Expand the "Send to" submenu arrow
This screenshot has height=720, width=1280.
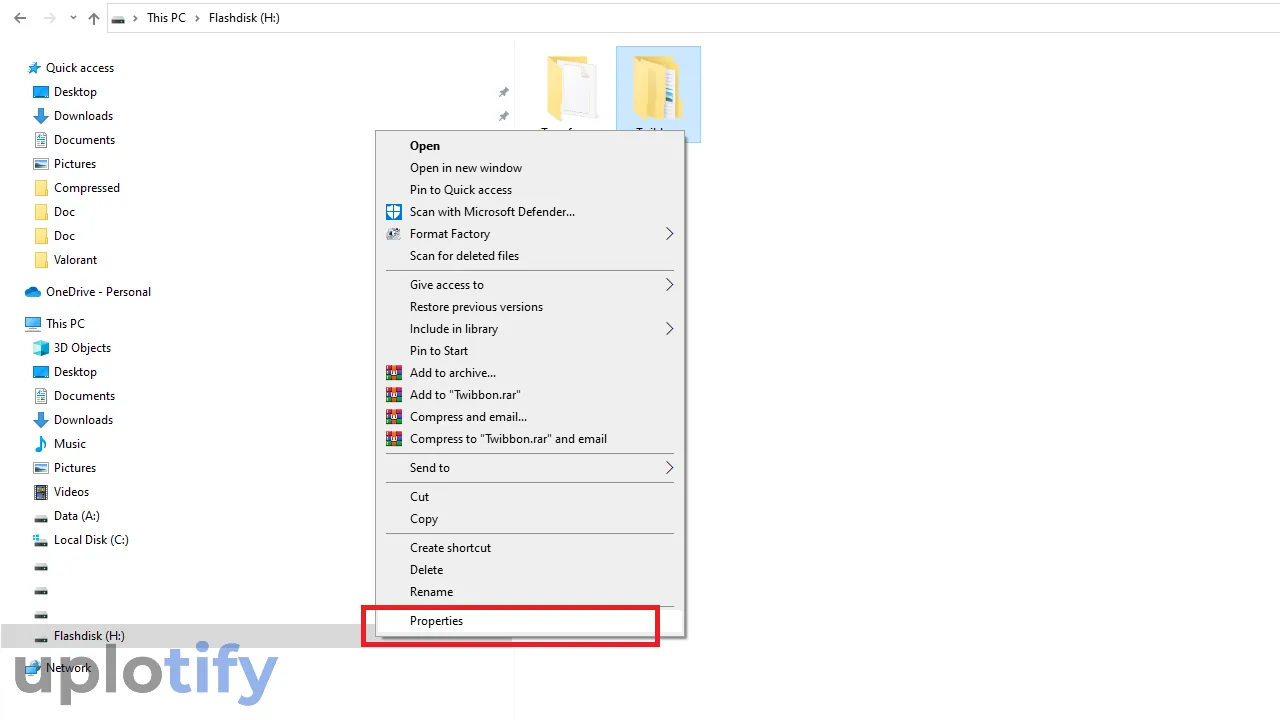[669, 468]
